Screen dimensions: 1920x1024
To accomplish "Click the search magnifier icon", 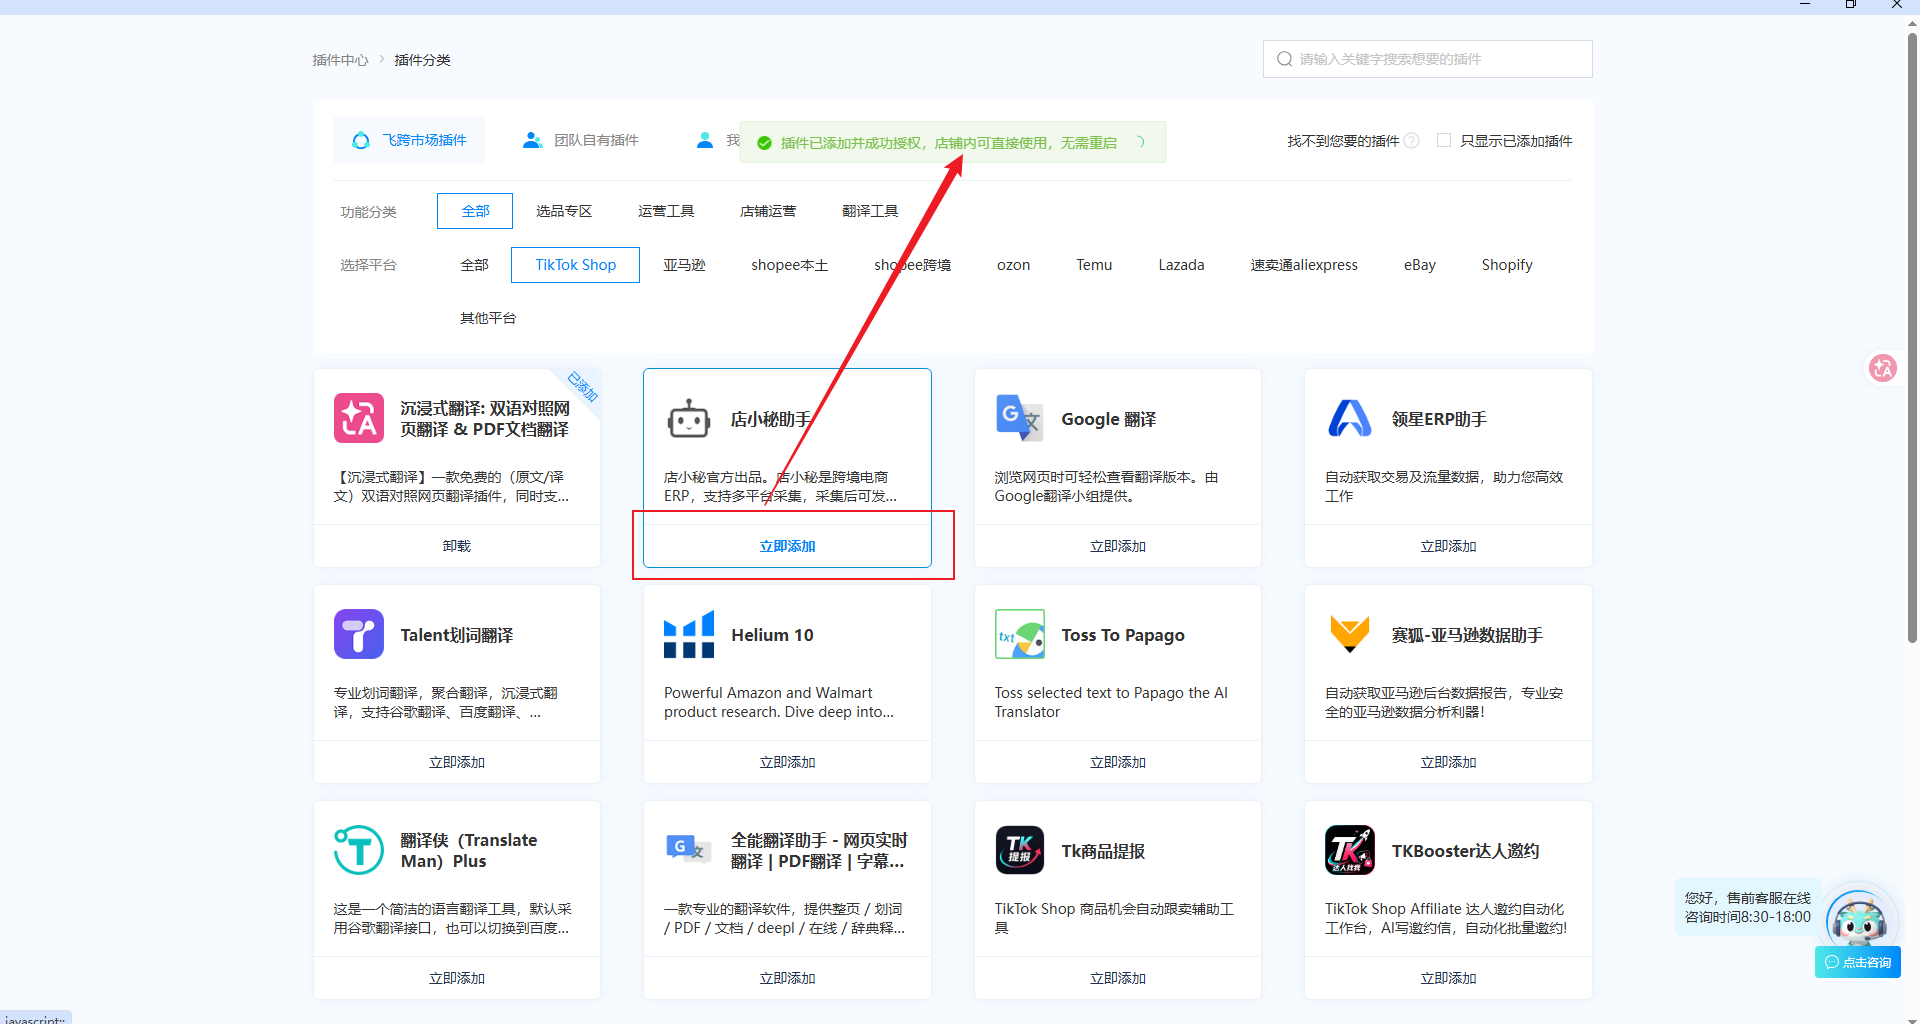I will tap(1285, 59).
